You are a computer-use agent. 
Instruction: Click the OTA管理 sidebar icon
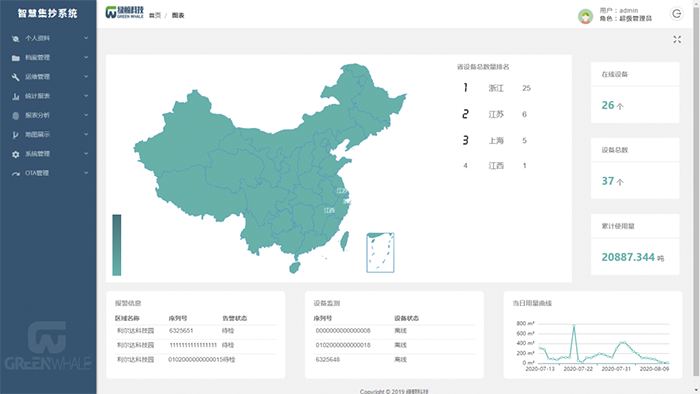pyautogui.click(x=16, y=174)
